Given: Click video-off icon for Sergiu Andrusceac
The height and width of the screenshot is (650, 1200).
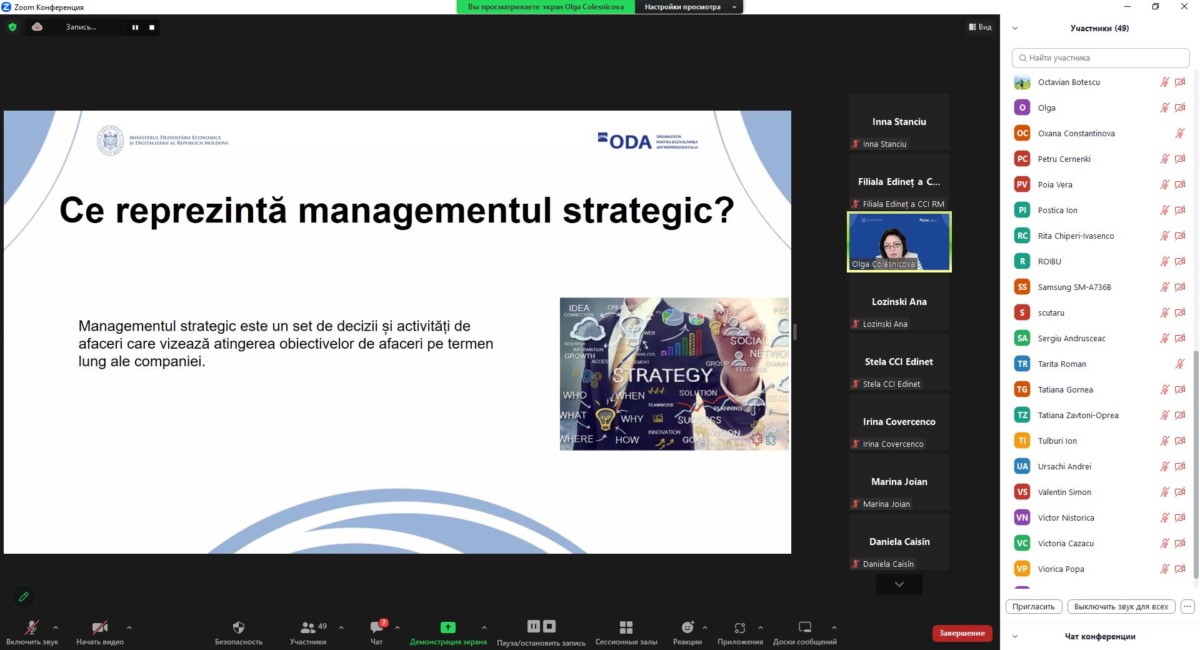Looking at the screenshot, I should point(1180,338).
